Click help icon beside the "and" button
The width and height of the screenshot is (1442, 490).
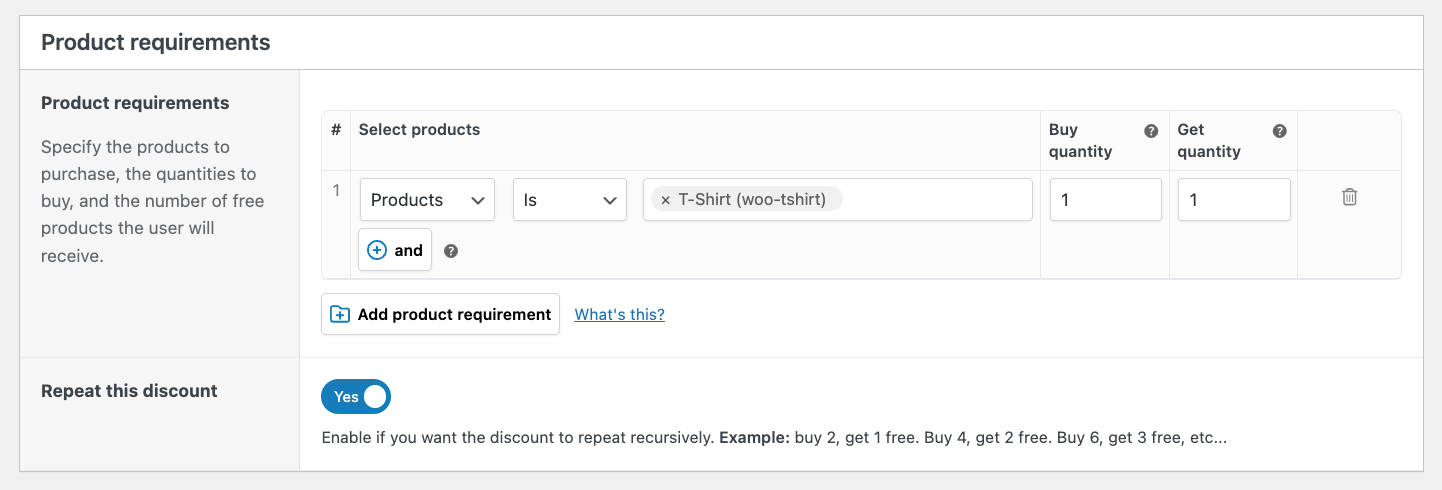(451, 251)
